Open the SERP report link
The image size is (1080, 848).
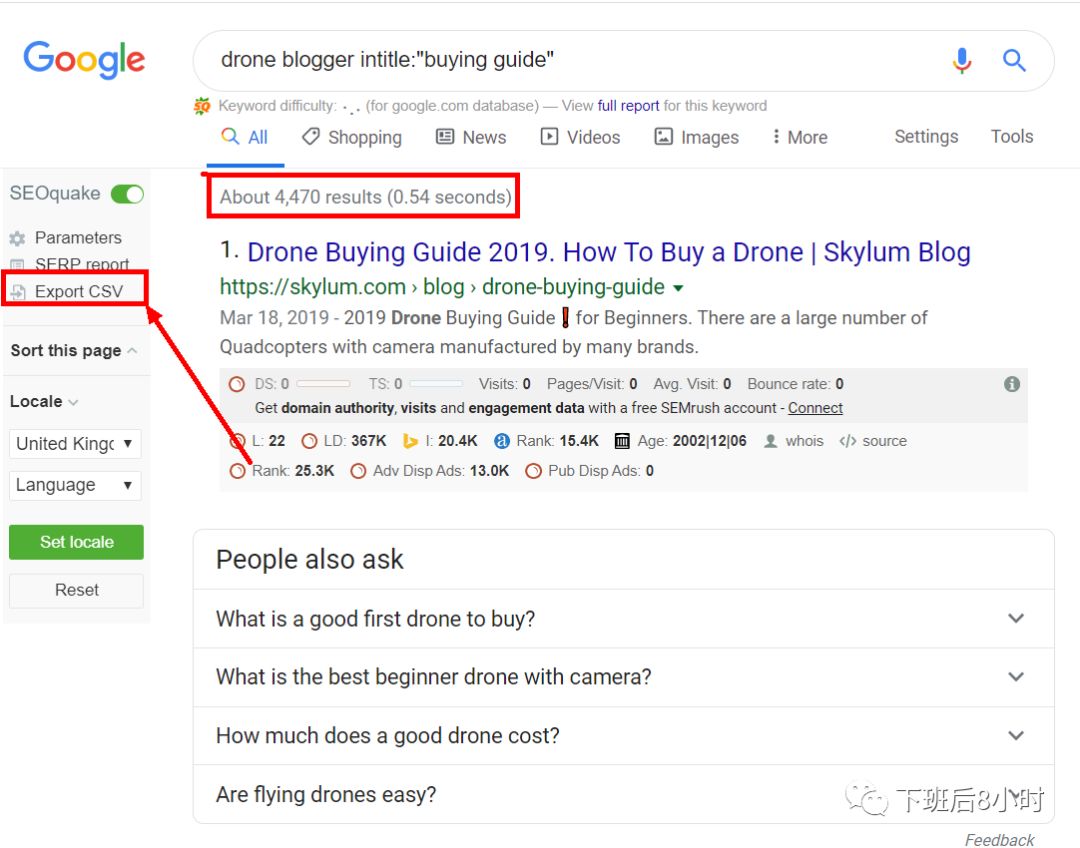[x=82, y=265]
